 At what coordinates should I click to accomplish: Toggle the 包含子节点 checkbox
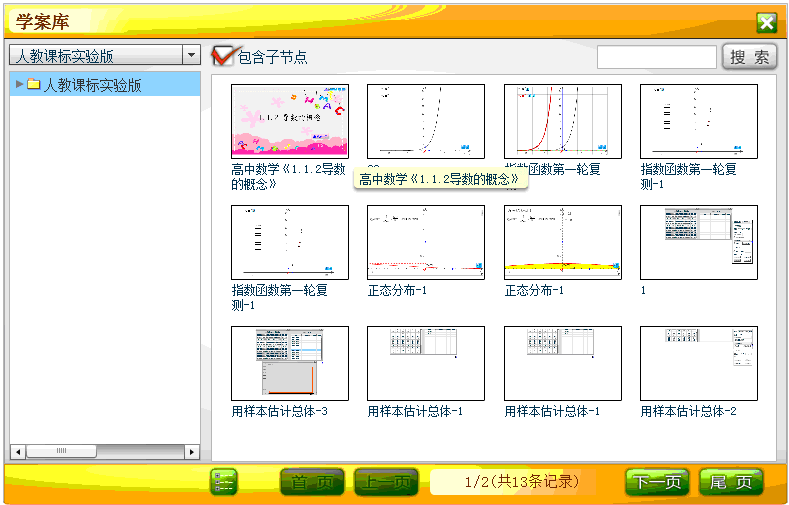[x=223, y=56]
